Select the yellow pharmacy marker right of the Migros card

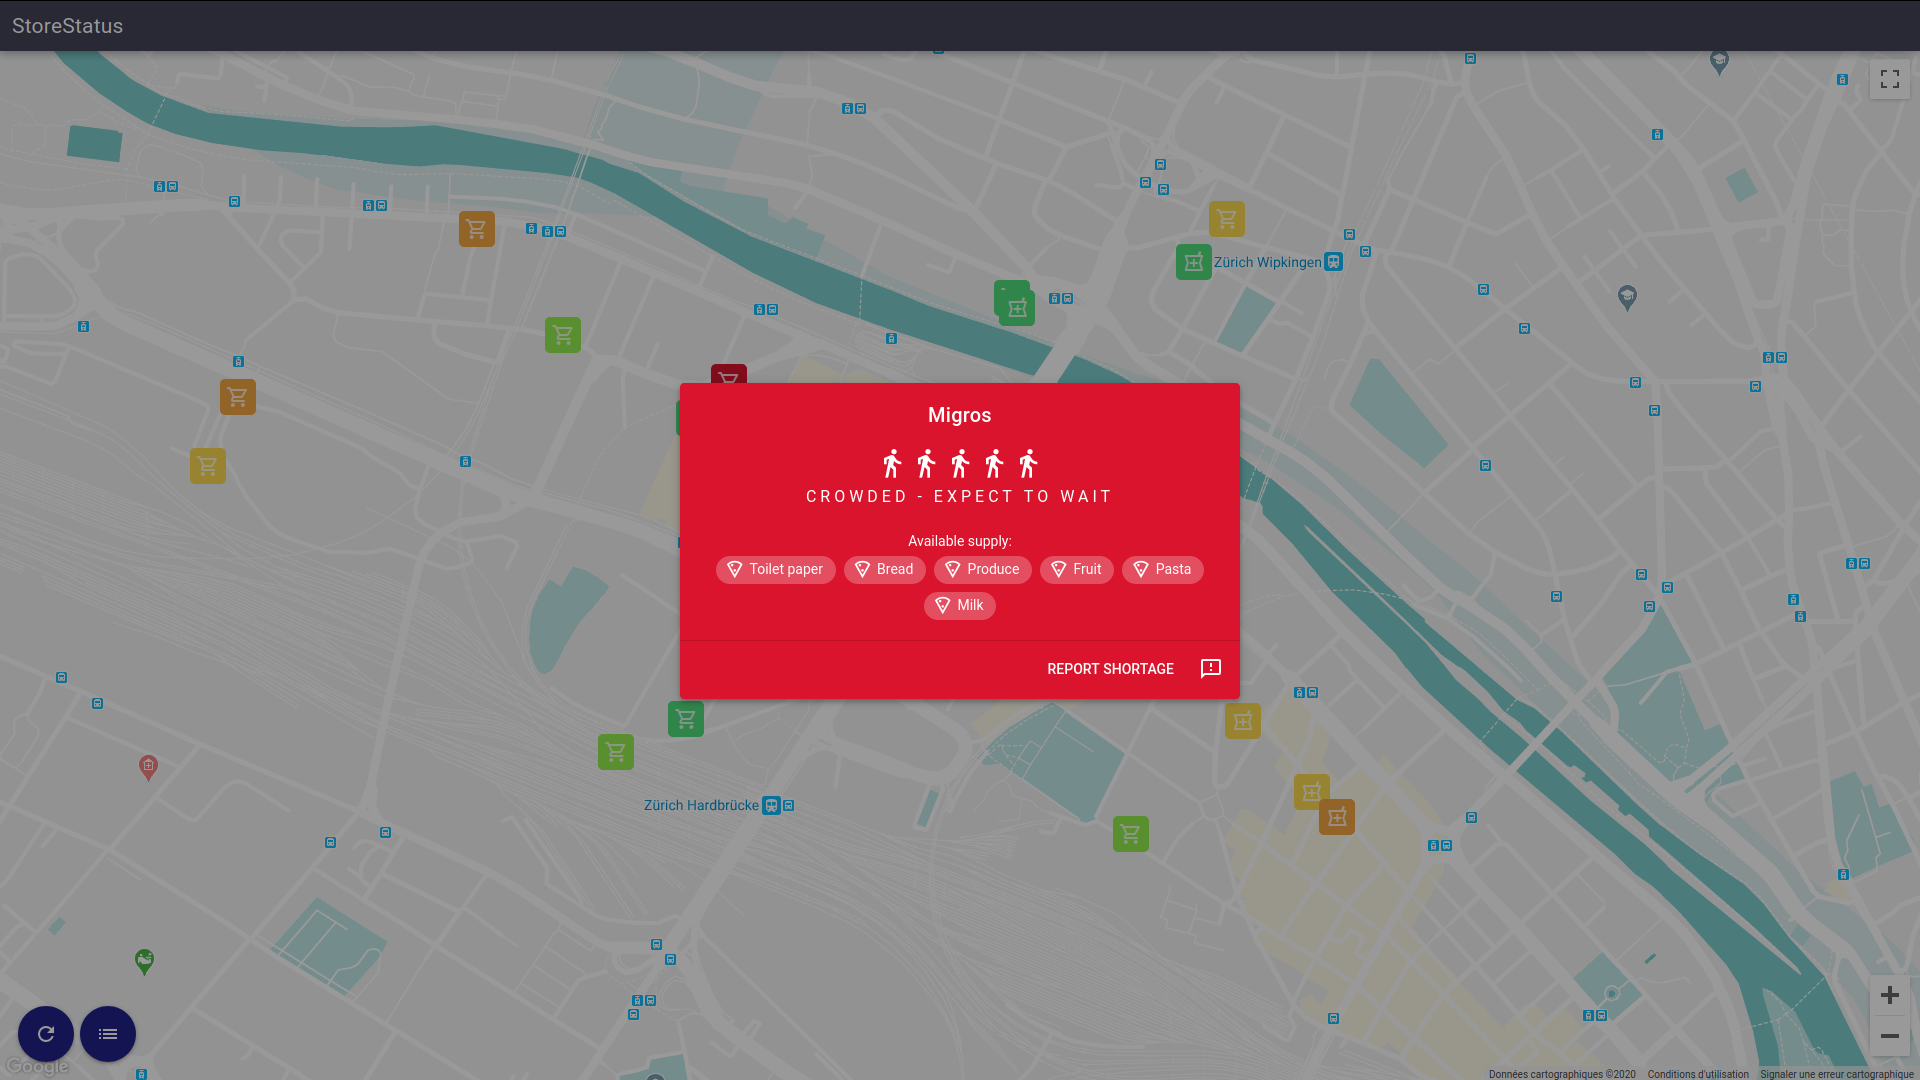pyautogui.click(x=1243, y=721)
